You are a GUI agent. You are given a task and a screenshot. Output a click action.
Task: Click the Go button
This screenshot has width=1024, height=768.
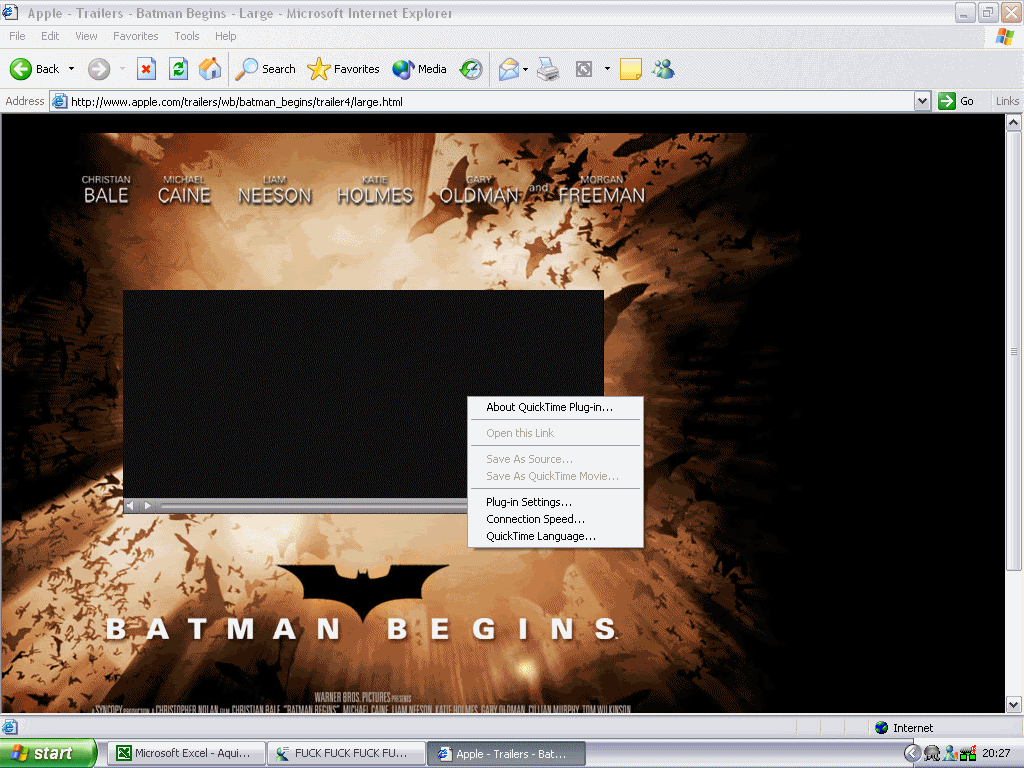[x=956, y=101]
